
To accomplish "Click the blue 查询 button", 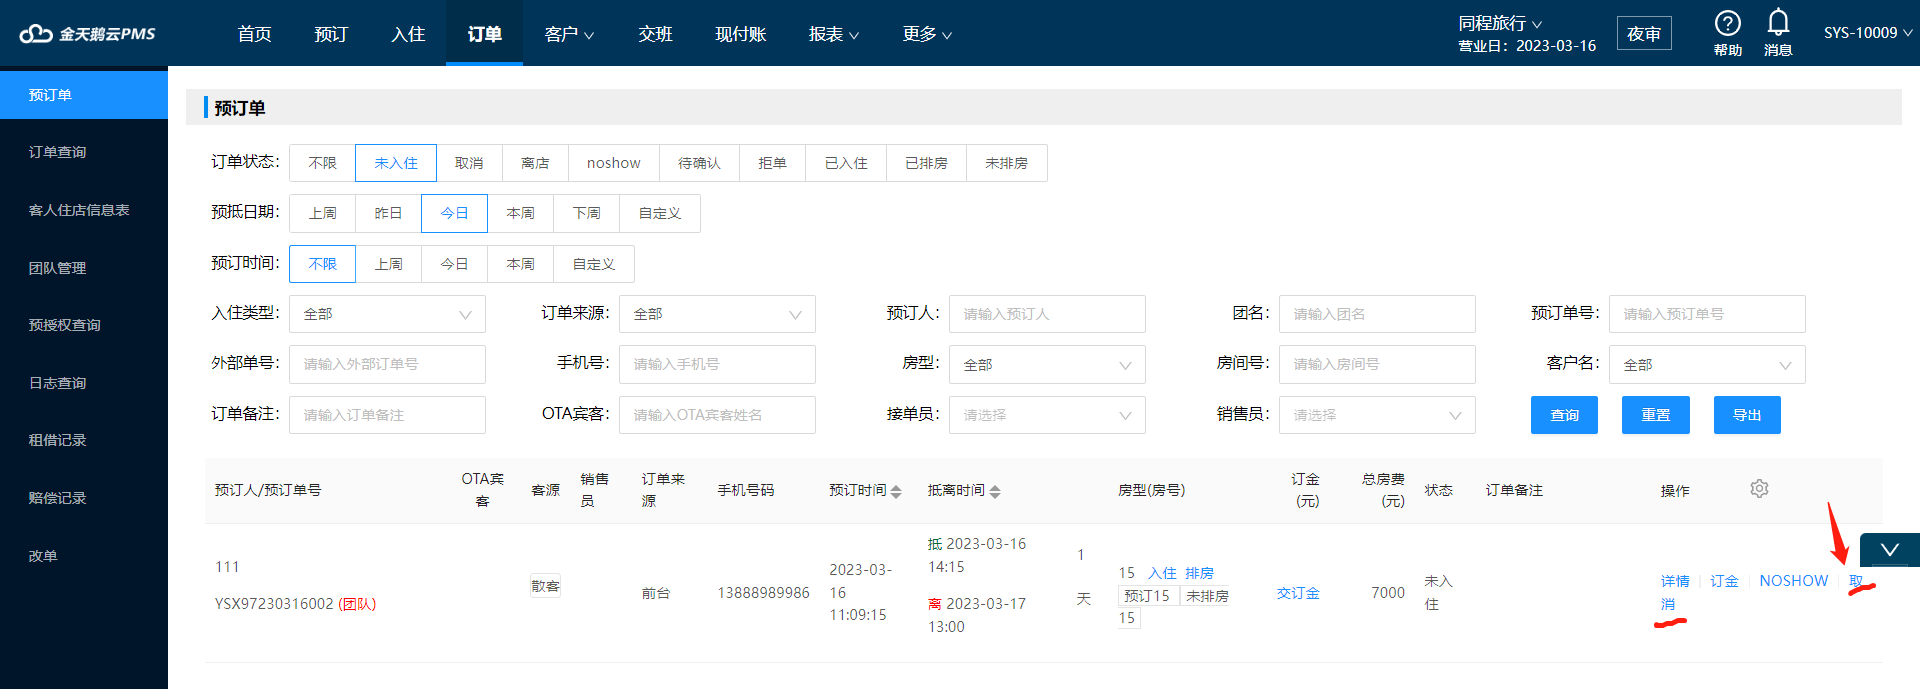I will 1564,415.
